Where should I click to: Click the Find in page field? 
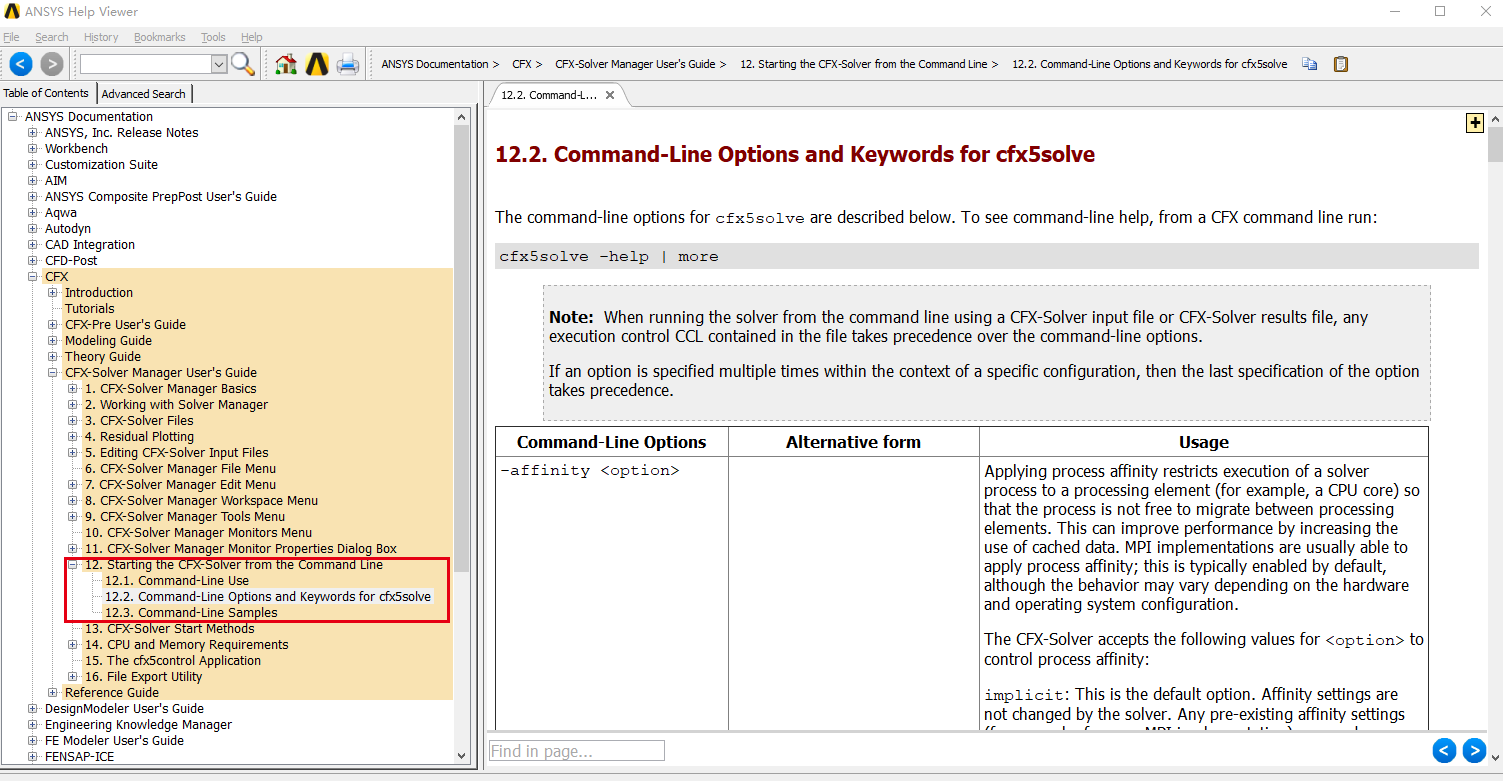coord(576,750)
